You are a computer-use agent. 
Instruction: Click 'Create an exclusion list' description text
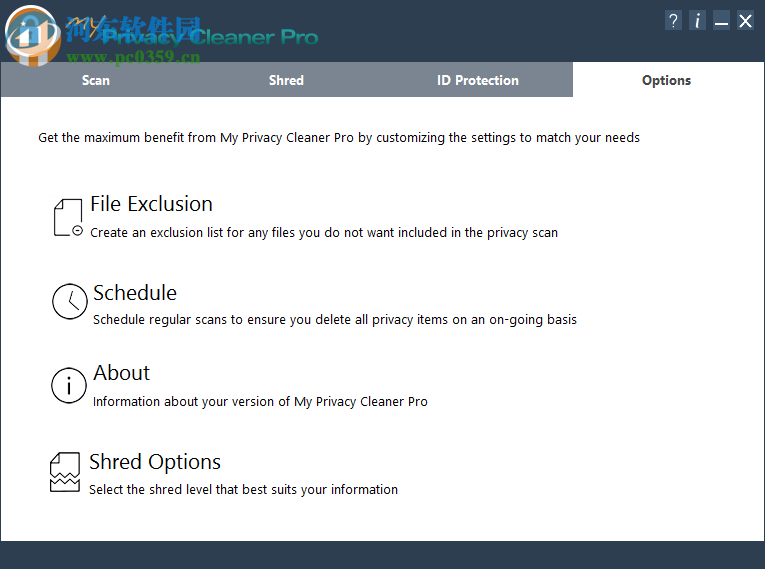pyautogui.click(x=324, y=233)
